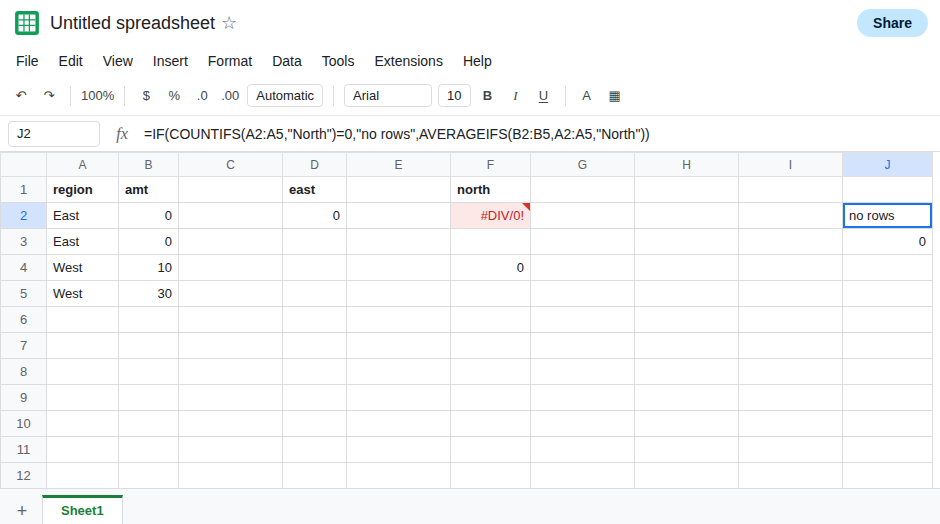The width and height of the screenshot is (940, 524).
Task: Click the Name box showing J2
Action: (54, 134)
